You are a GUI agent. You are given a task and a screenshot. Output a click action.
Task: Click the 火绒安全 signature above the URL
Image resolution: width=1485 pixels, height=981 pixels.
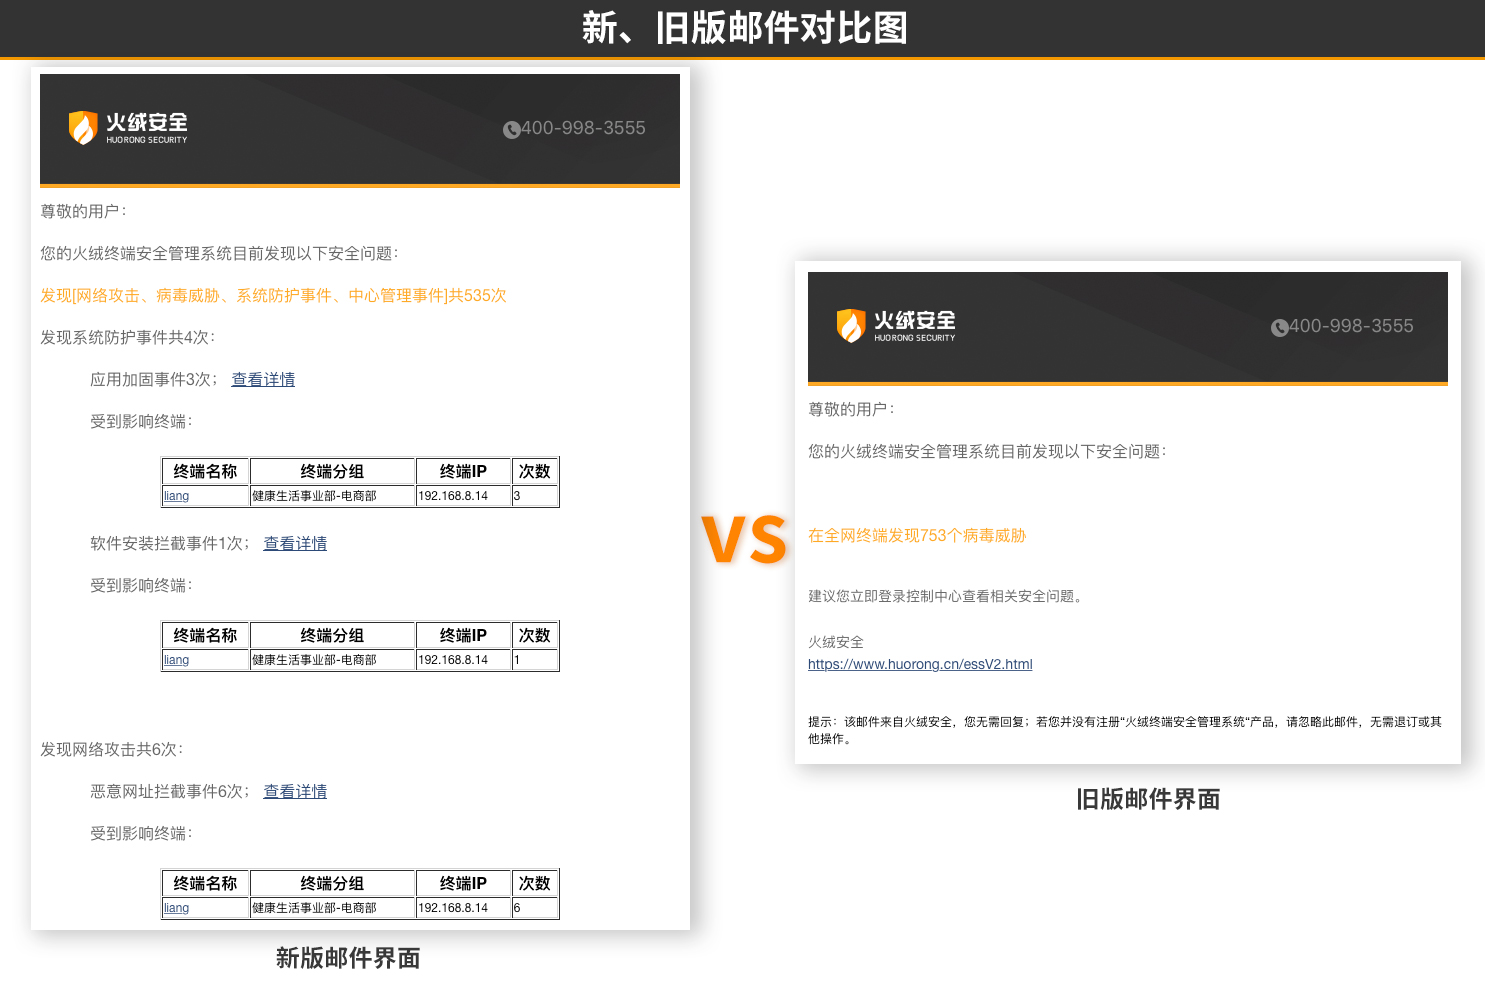(836, 642)
